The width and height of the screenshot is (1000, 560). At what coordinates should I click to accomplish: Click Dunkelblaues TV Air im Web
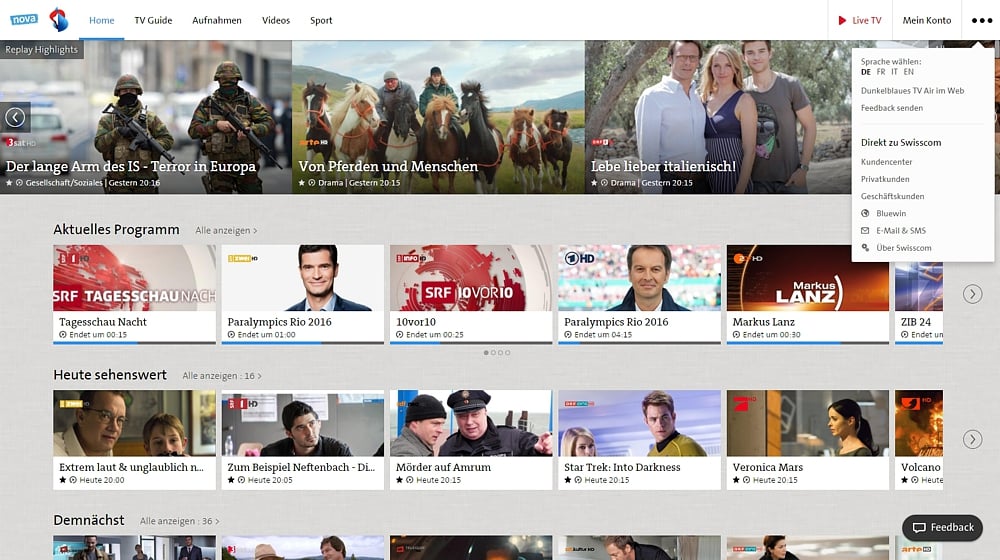coord(912,91)
